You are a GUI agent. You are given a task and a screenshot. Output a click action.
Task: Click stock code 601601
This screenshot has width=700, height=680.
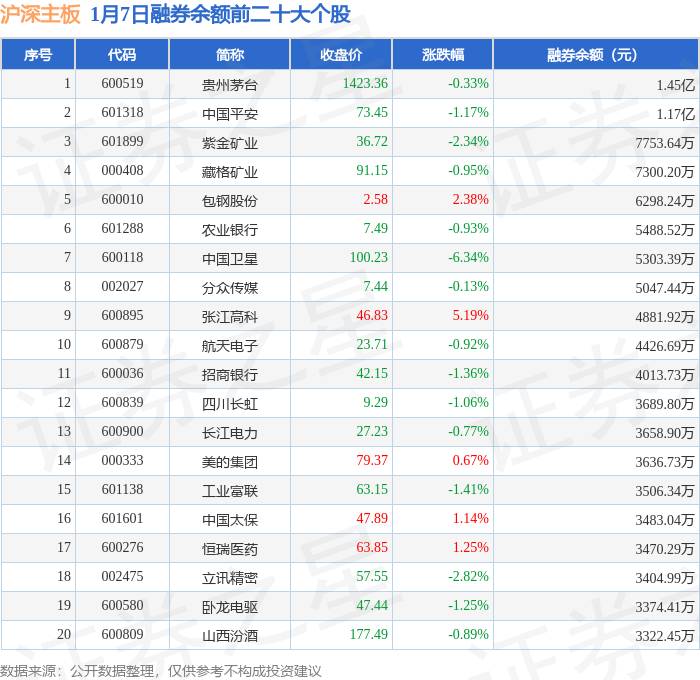tap(122, 518)
